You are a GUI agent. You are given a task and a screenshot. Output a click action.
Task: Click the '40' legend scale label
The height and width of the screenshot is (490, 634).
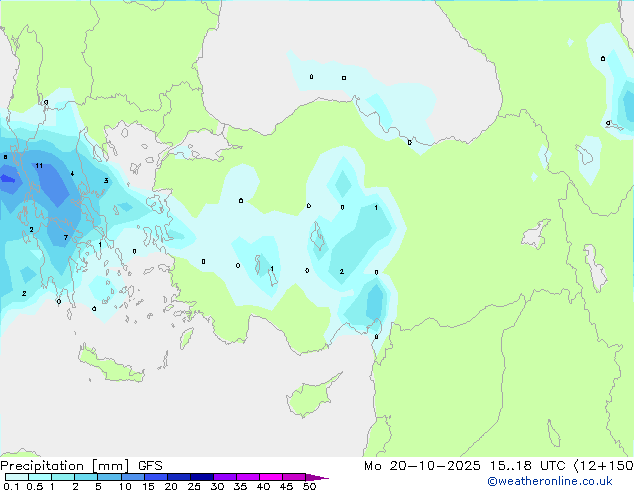tap(263, 486)
